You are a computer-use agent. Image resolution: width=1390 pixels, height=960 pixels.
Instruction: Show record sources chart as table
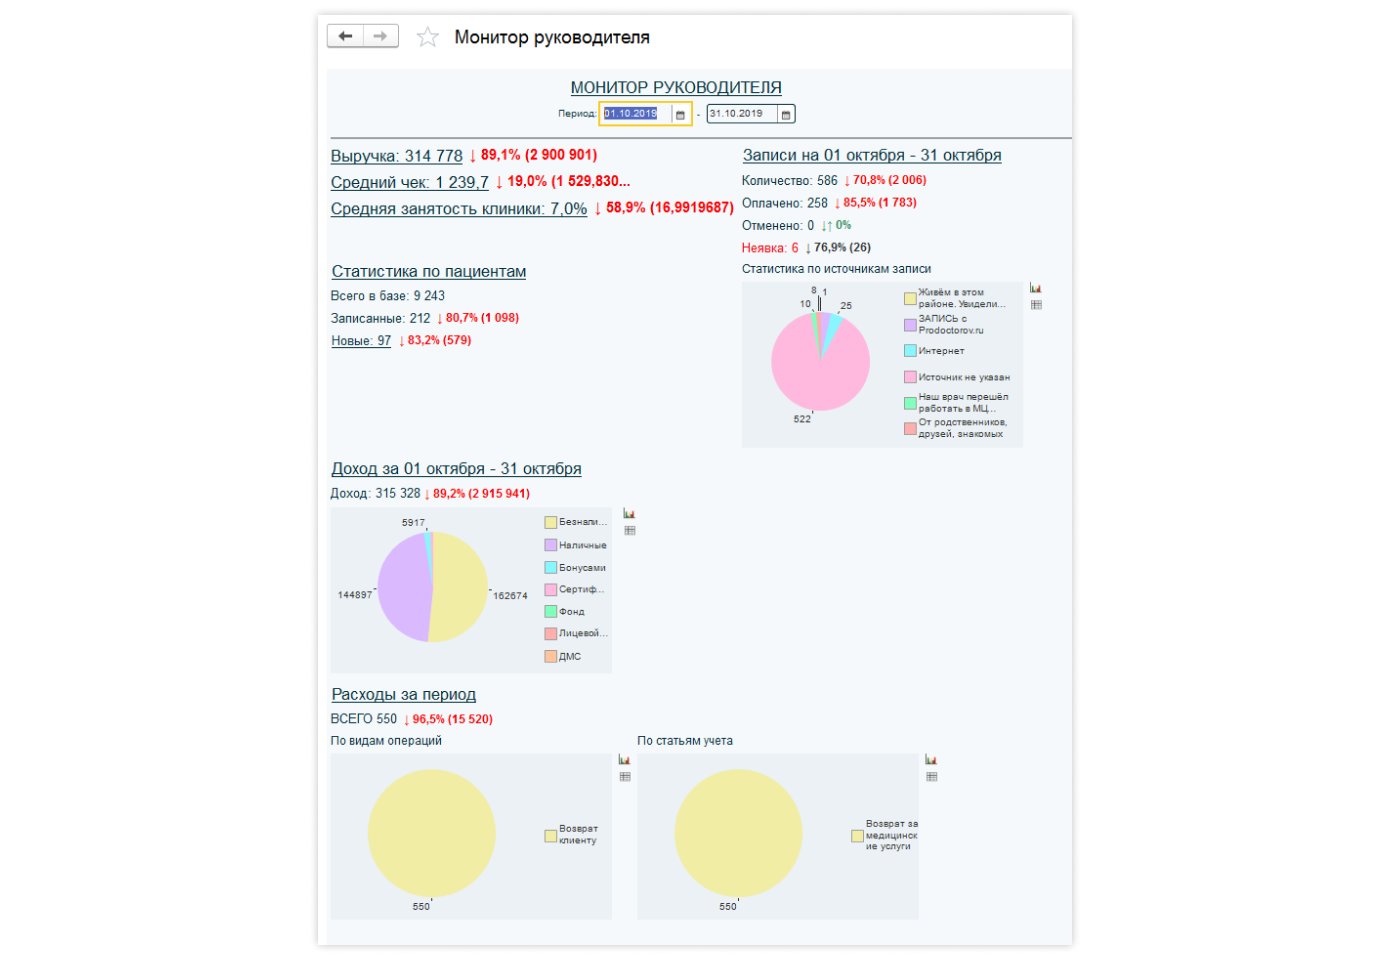(x=1036, y=305)
